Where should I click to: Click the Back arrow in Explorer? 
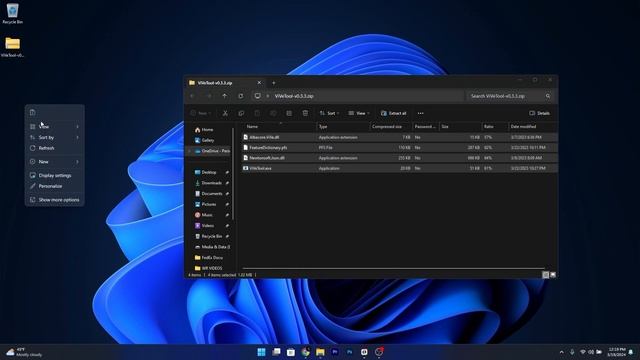[193, 96]
